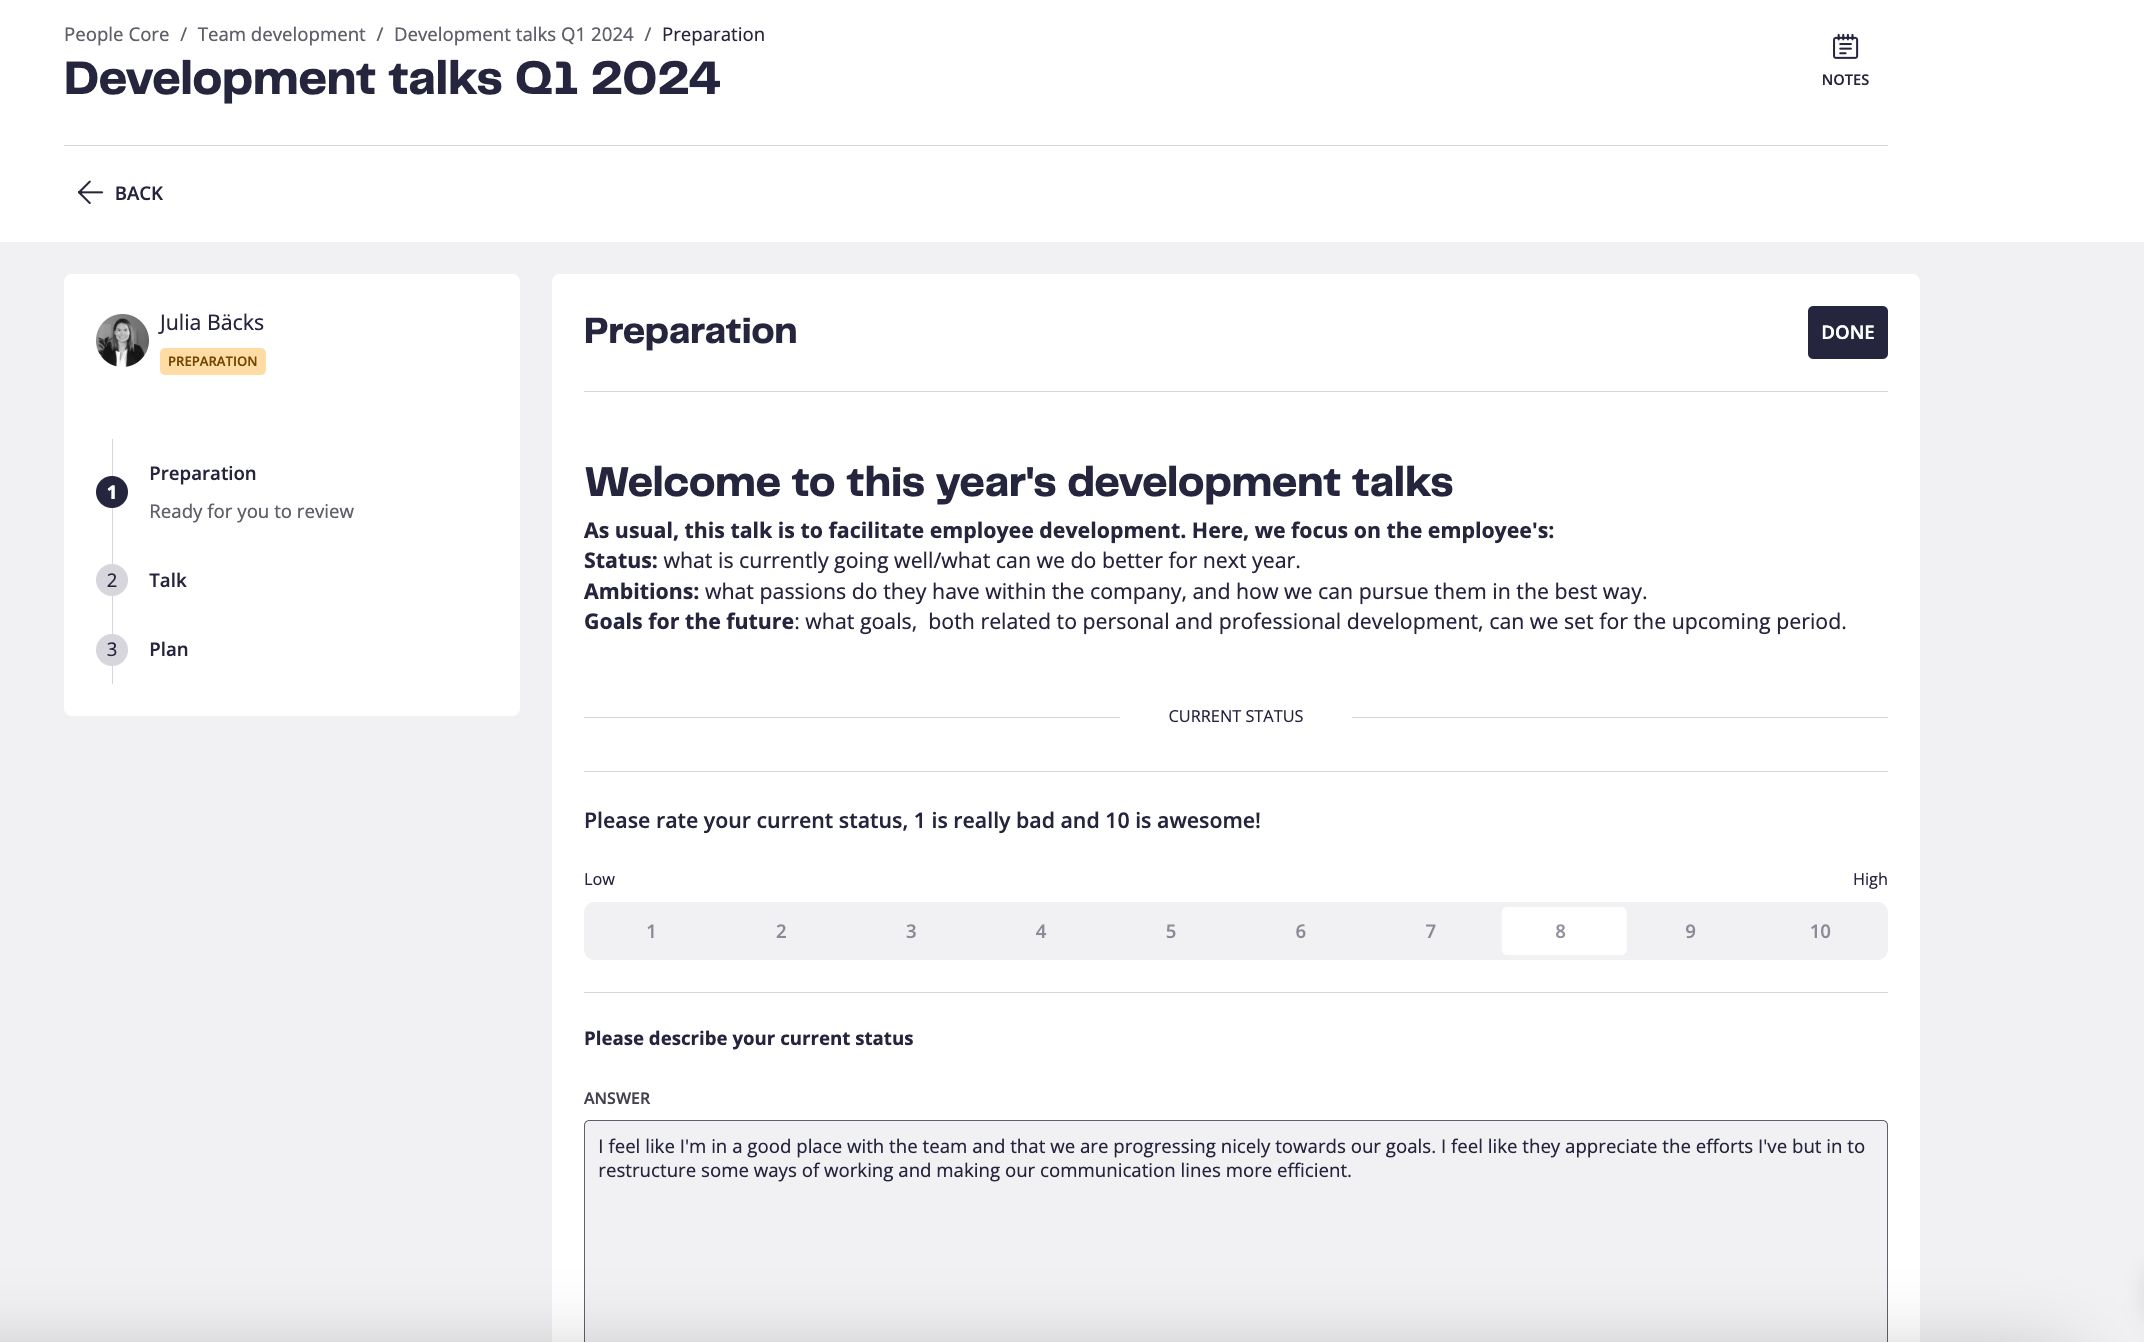Open Development talks Q1 2024 breadcrumb
This screenshot has width=2144, height=1342.
(x=514, y=34)
